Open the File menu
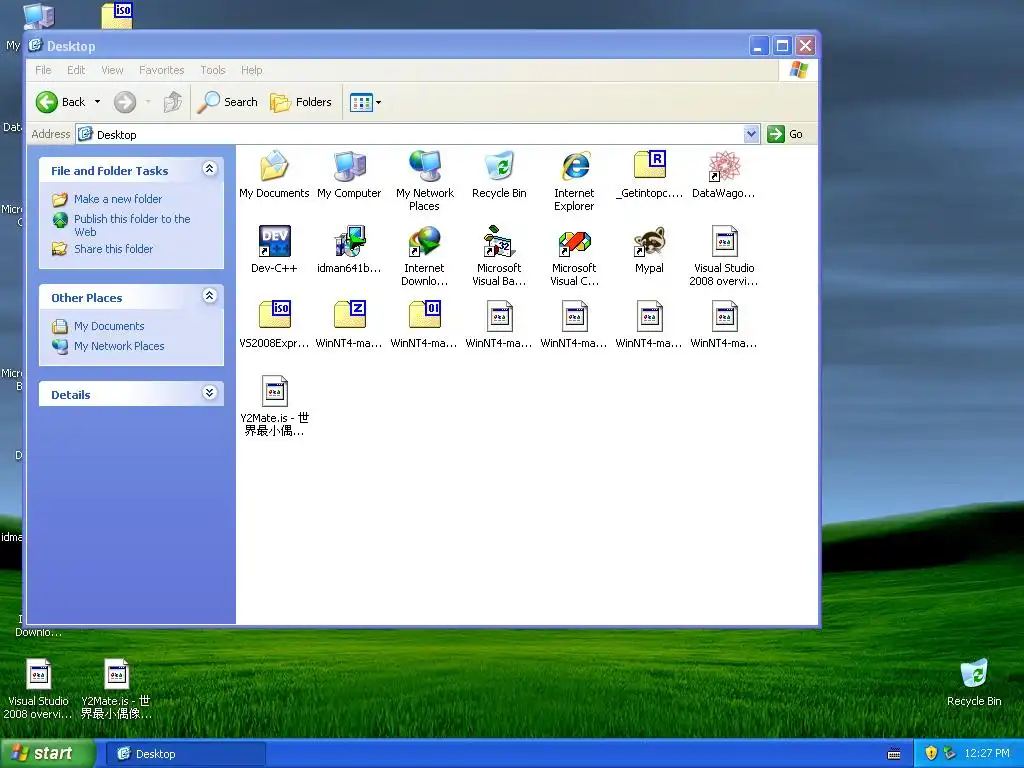Screen dimensions: 1024x768 43,70
